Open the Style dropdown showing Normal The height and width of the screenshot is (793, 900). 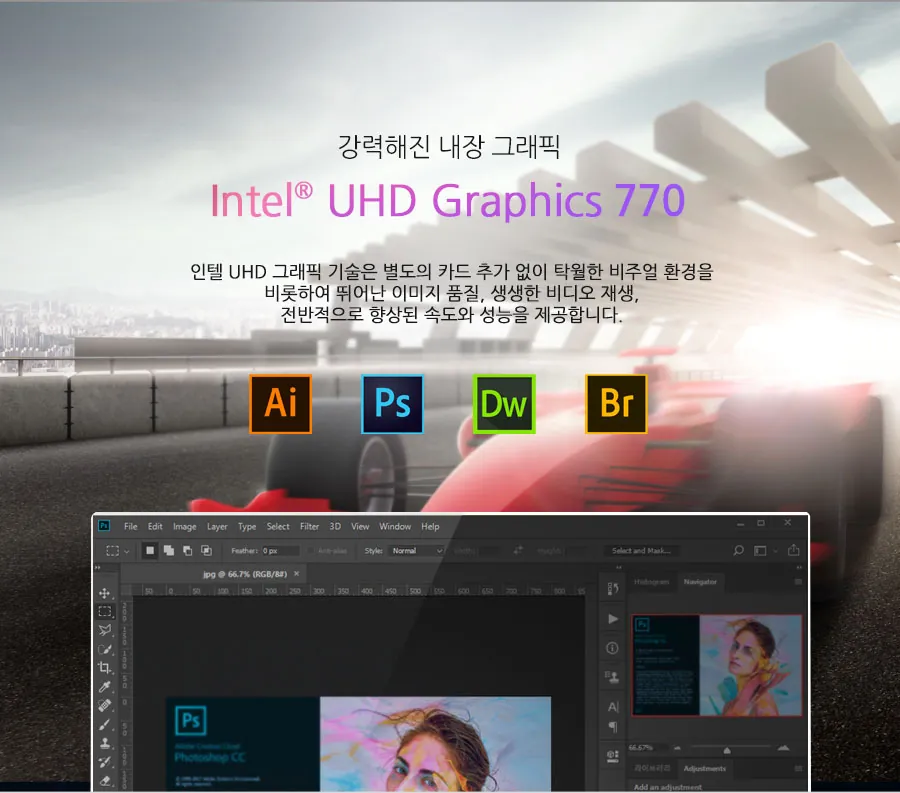tap(417, 551)
